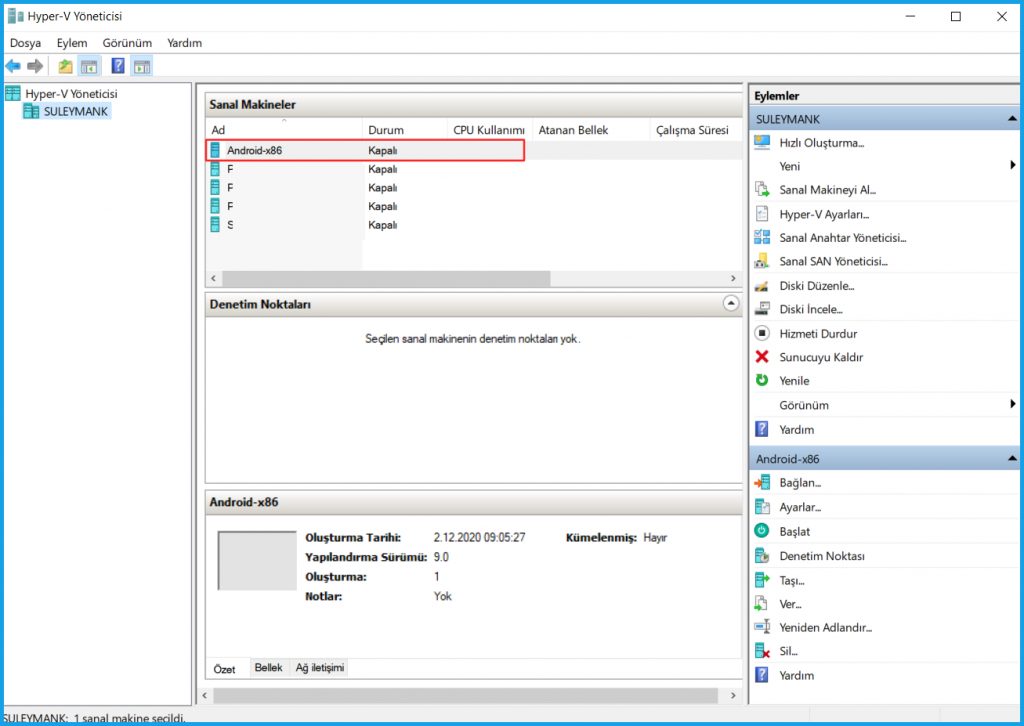
Task: Click Yardım under Android-x86 actions
Action: [x=797, y=675]
